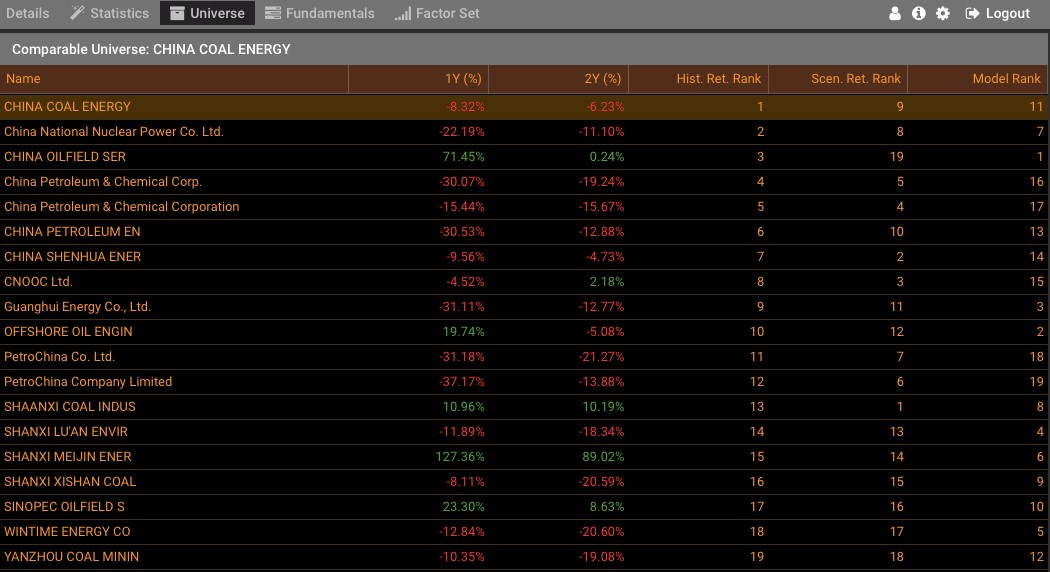Select the CNOOC Ltd. row
1050x572 pixels.
point(525,282)
